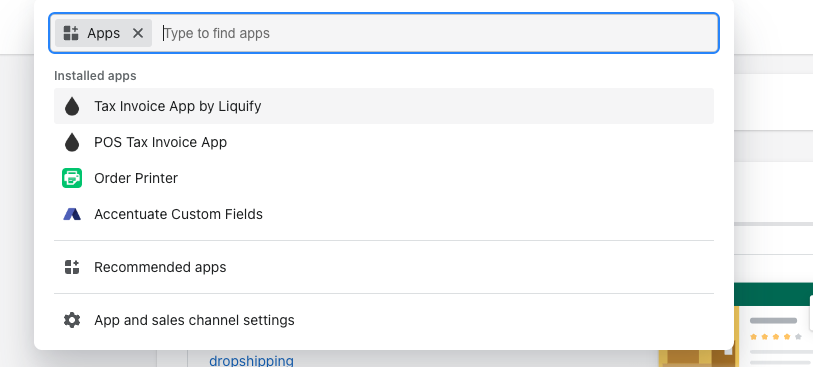Viewport: 813px width, 367px height.
Task: Launch the Order Printer app
Action: pyautogui.click(x=384, y=178)
